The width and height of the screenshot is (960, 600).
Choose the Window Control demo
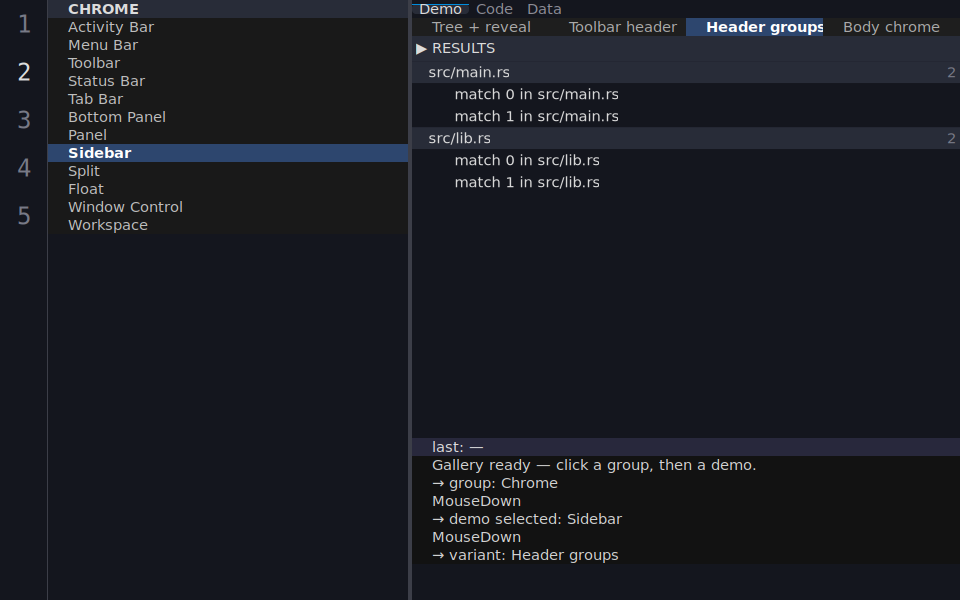[x=228, y=207]
